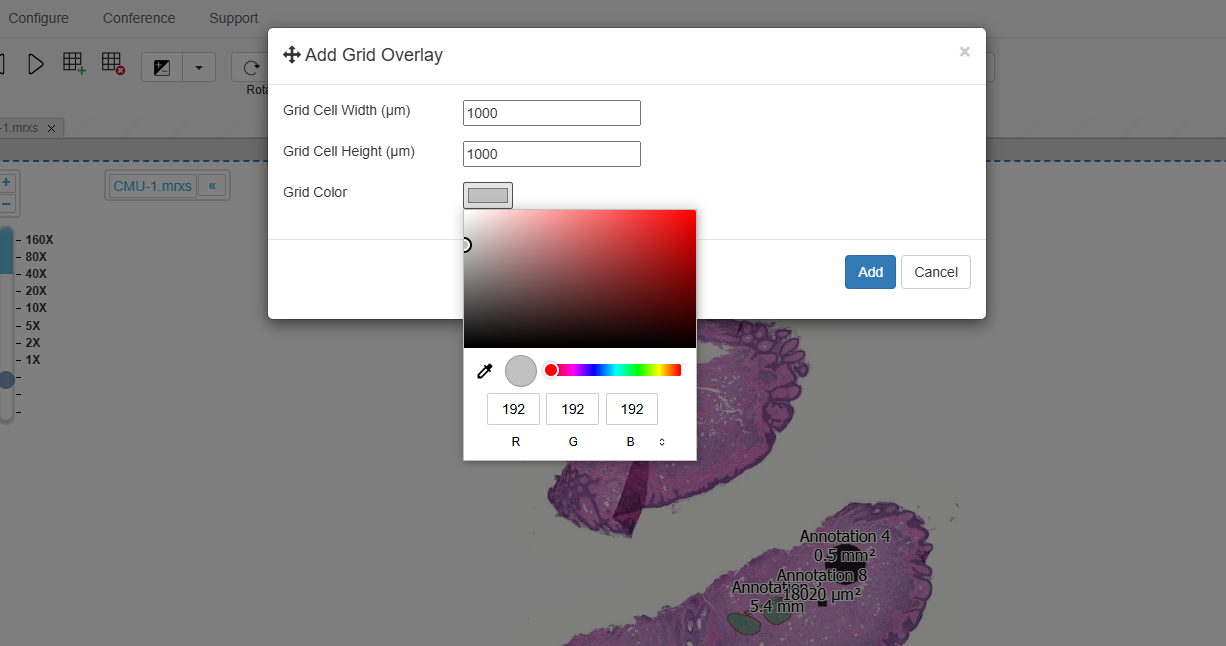The width and height of the screenshot is (1226, 646).
Task: Close the Add Grid Overlay dialog
Action: [964, 52]
